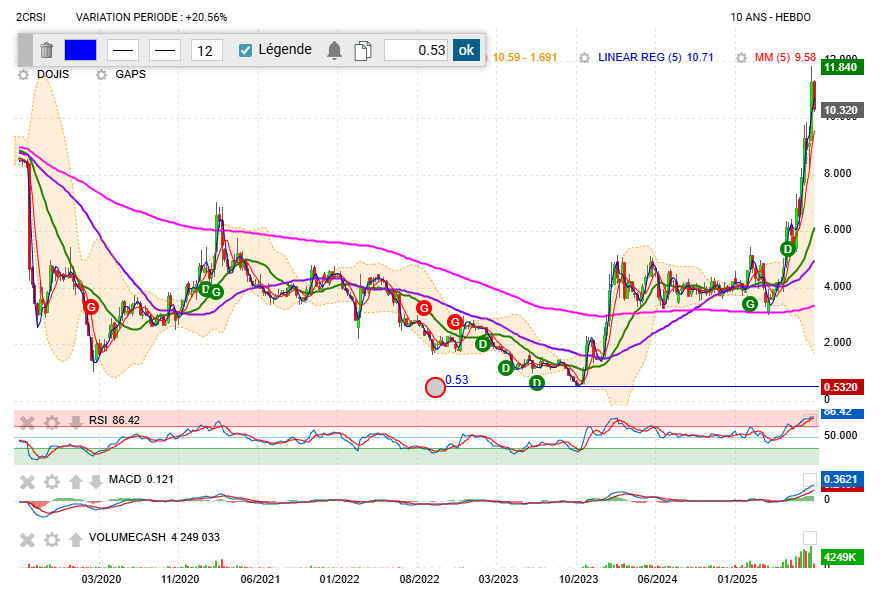The height and width of the screenshot is (593, 880).
Task: Uncheck the Légende checkbox
Action: pos(246,50)
